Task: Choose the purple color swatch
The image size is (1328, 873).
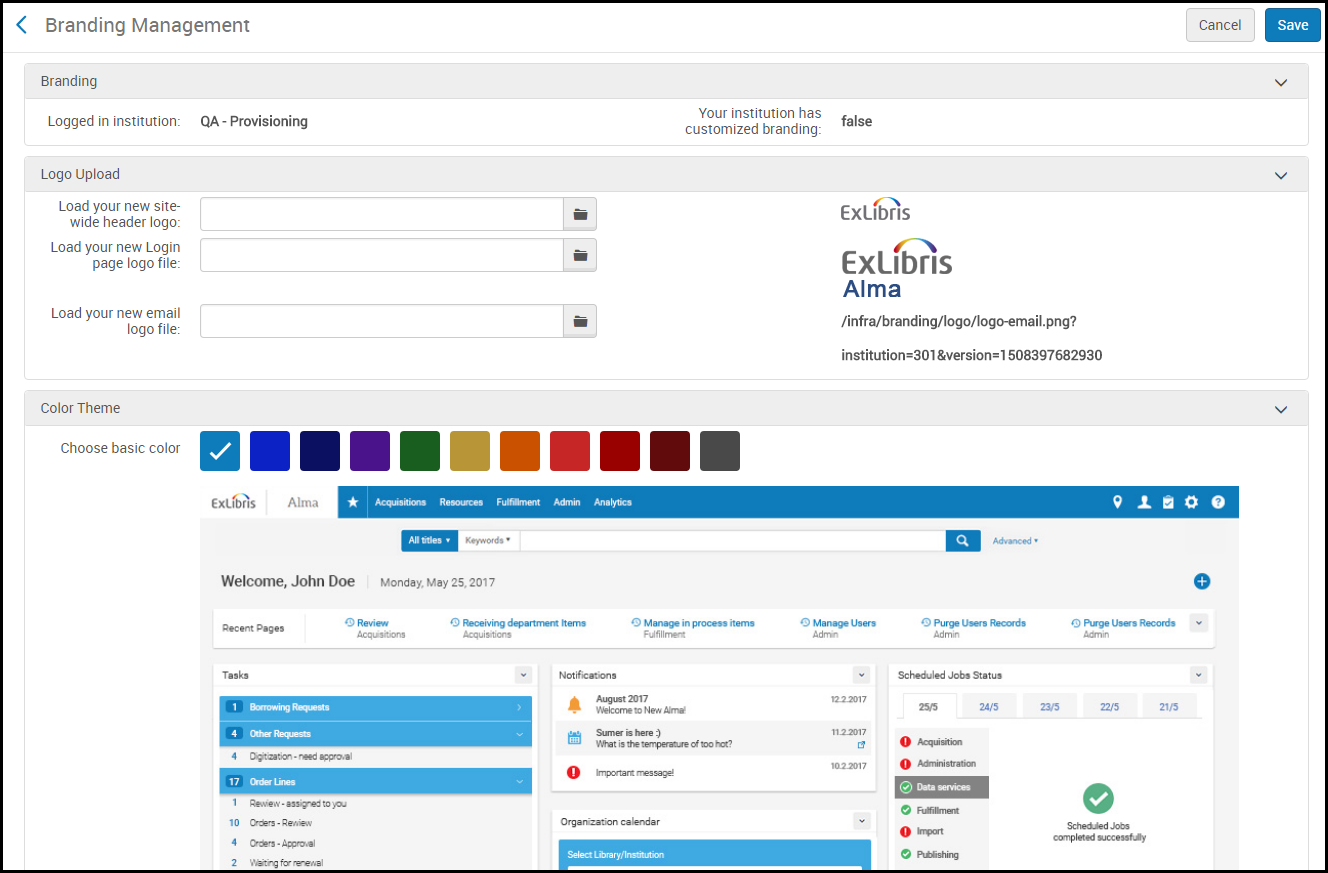Action: (370, 451)
